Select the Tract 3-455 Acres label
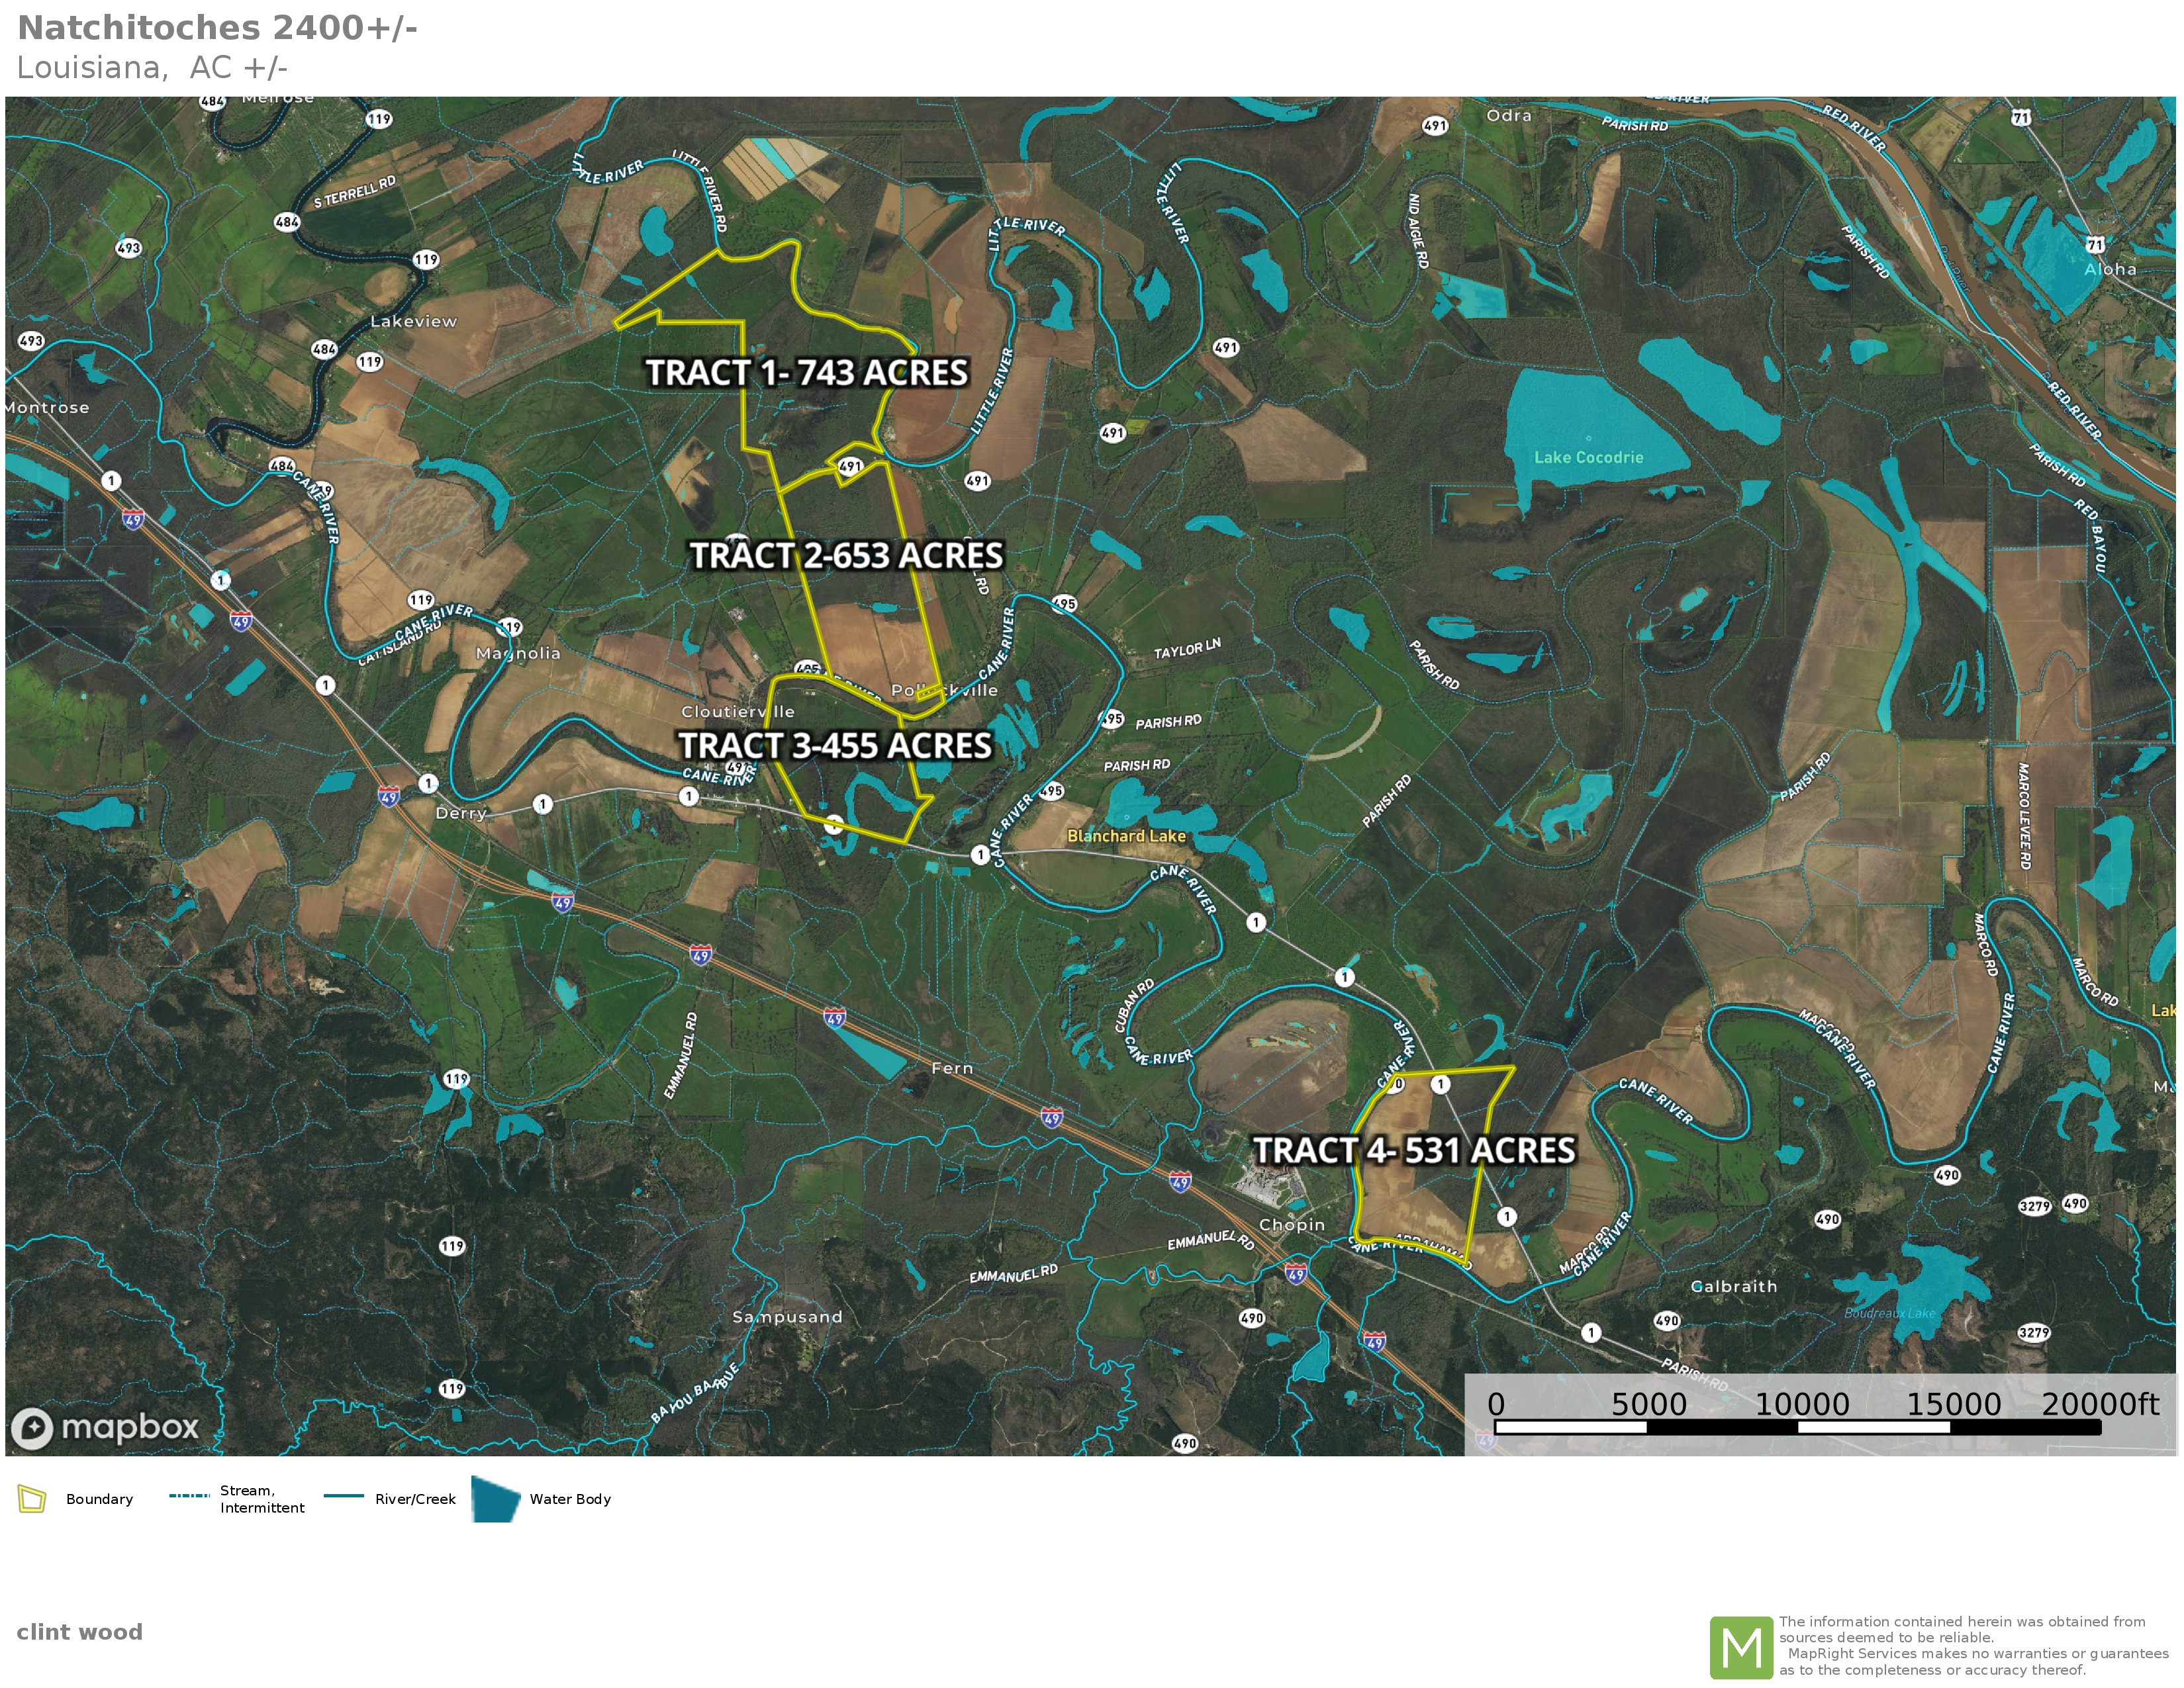Screen dimensions: 2184x1688 pos(835,746)
